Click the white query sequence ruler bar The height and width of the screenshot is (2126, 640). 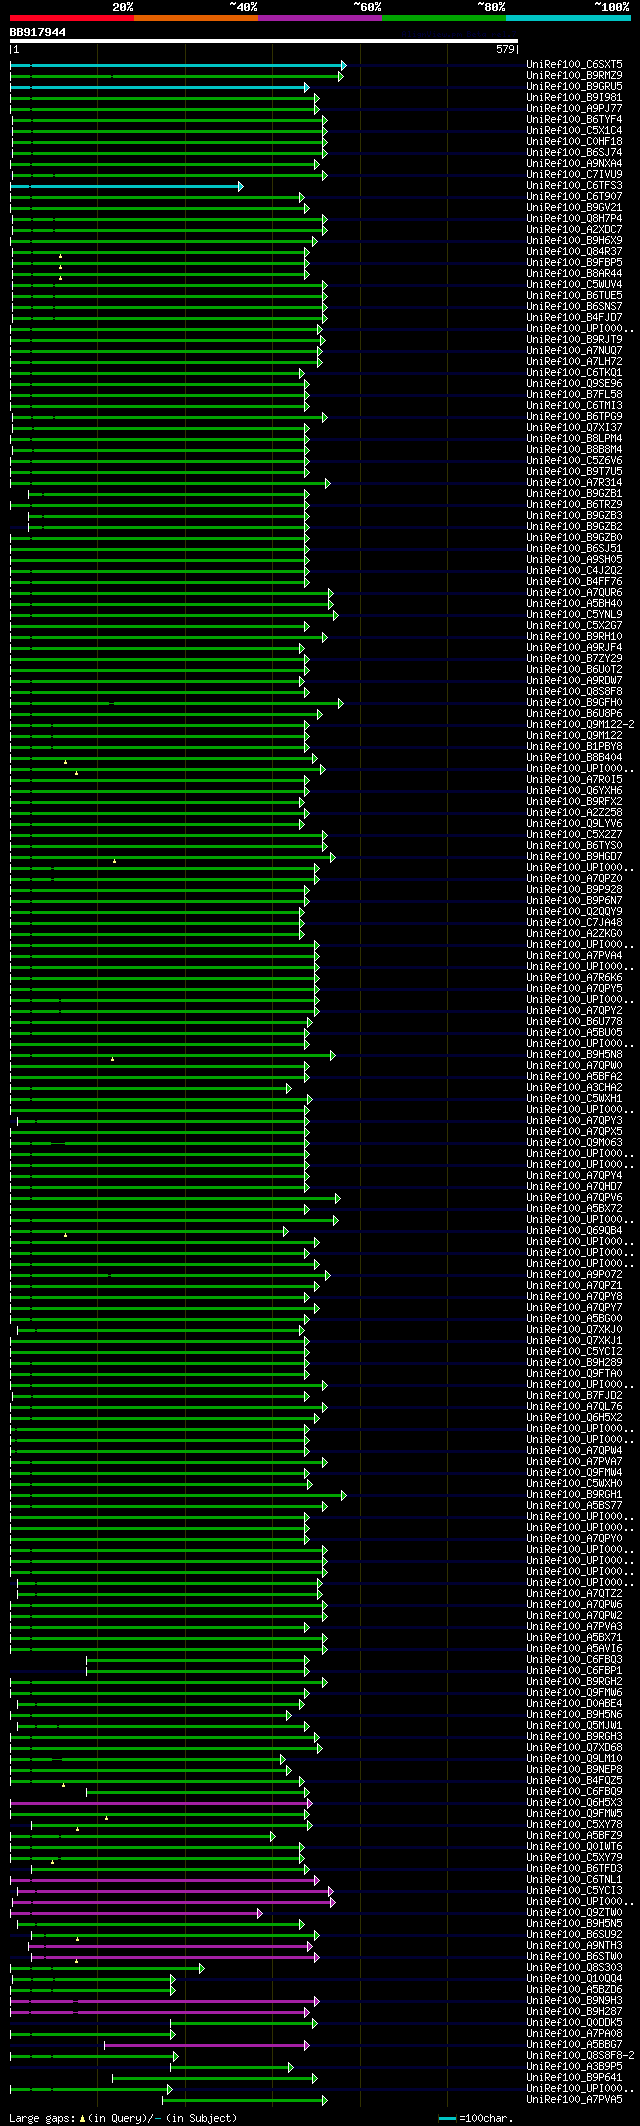(263, 42)
